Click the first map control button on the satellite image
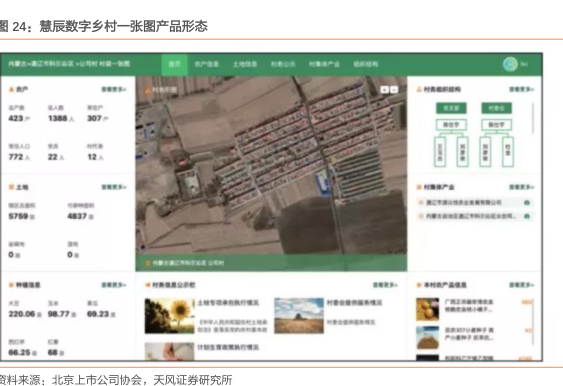This screenshot has height=386, width=563. 384,89
